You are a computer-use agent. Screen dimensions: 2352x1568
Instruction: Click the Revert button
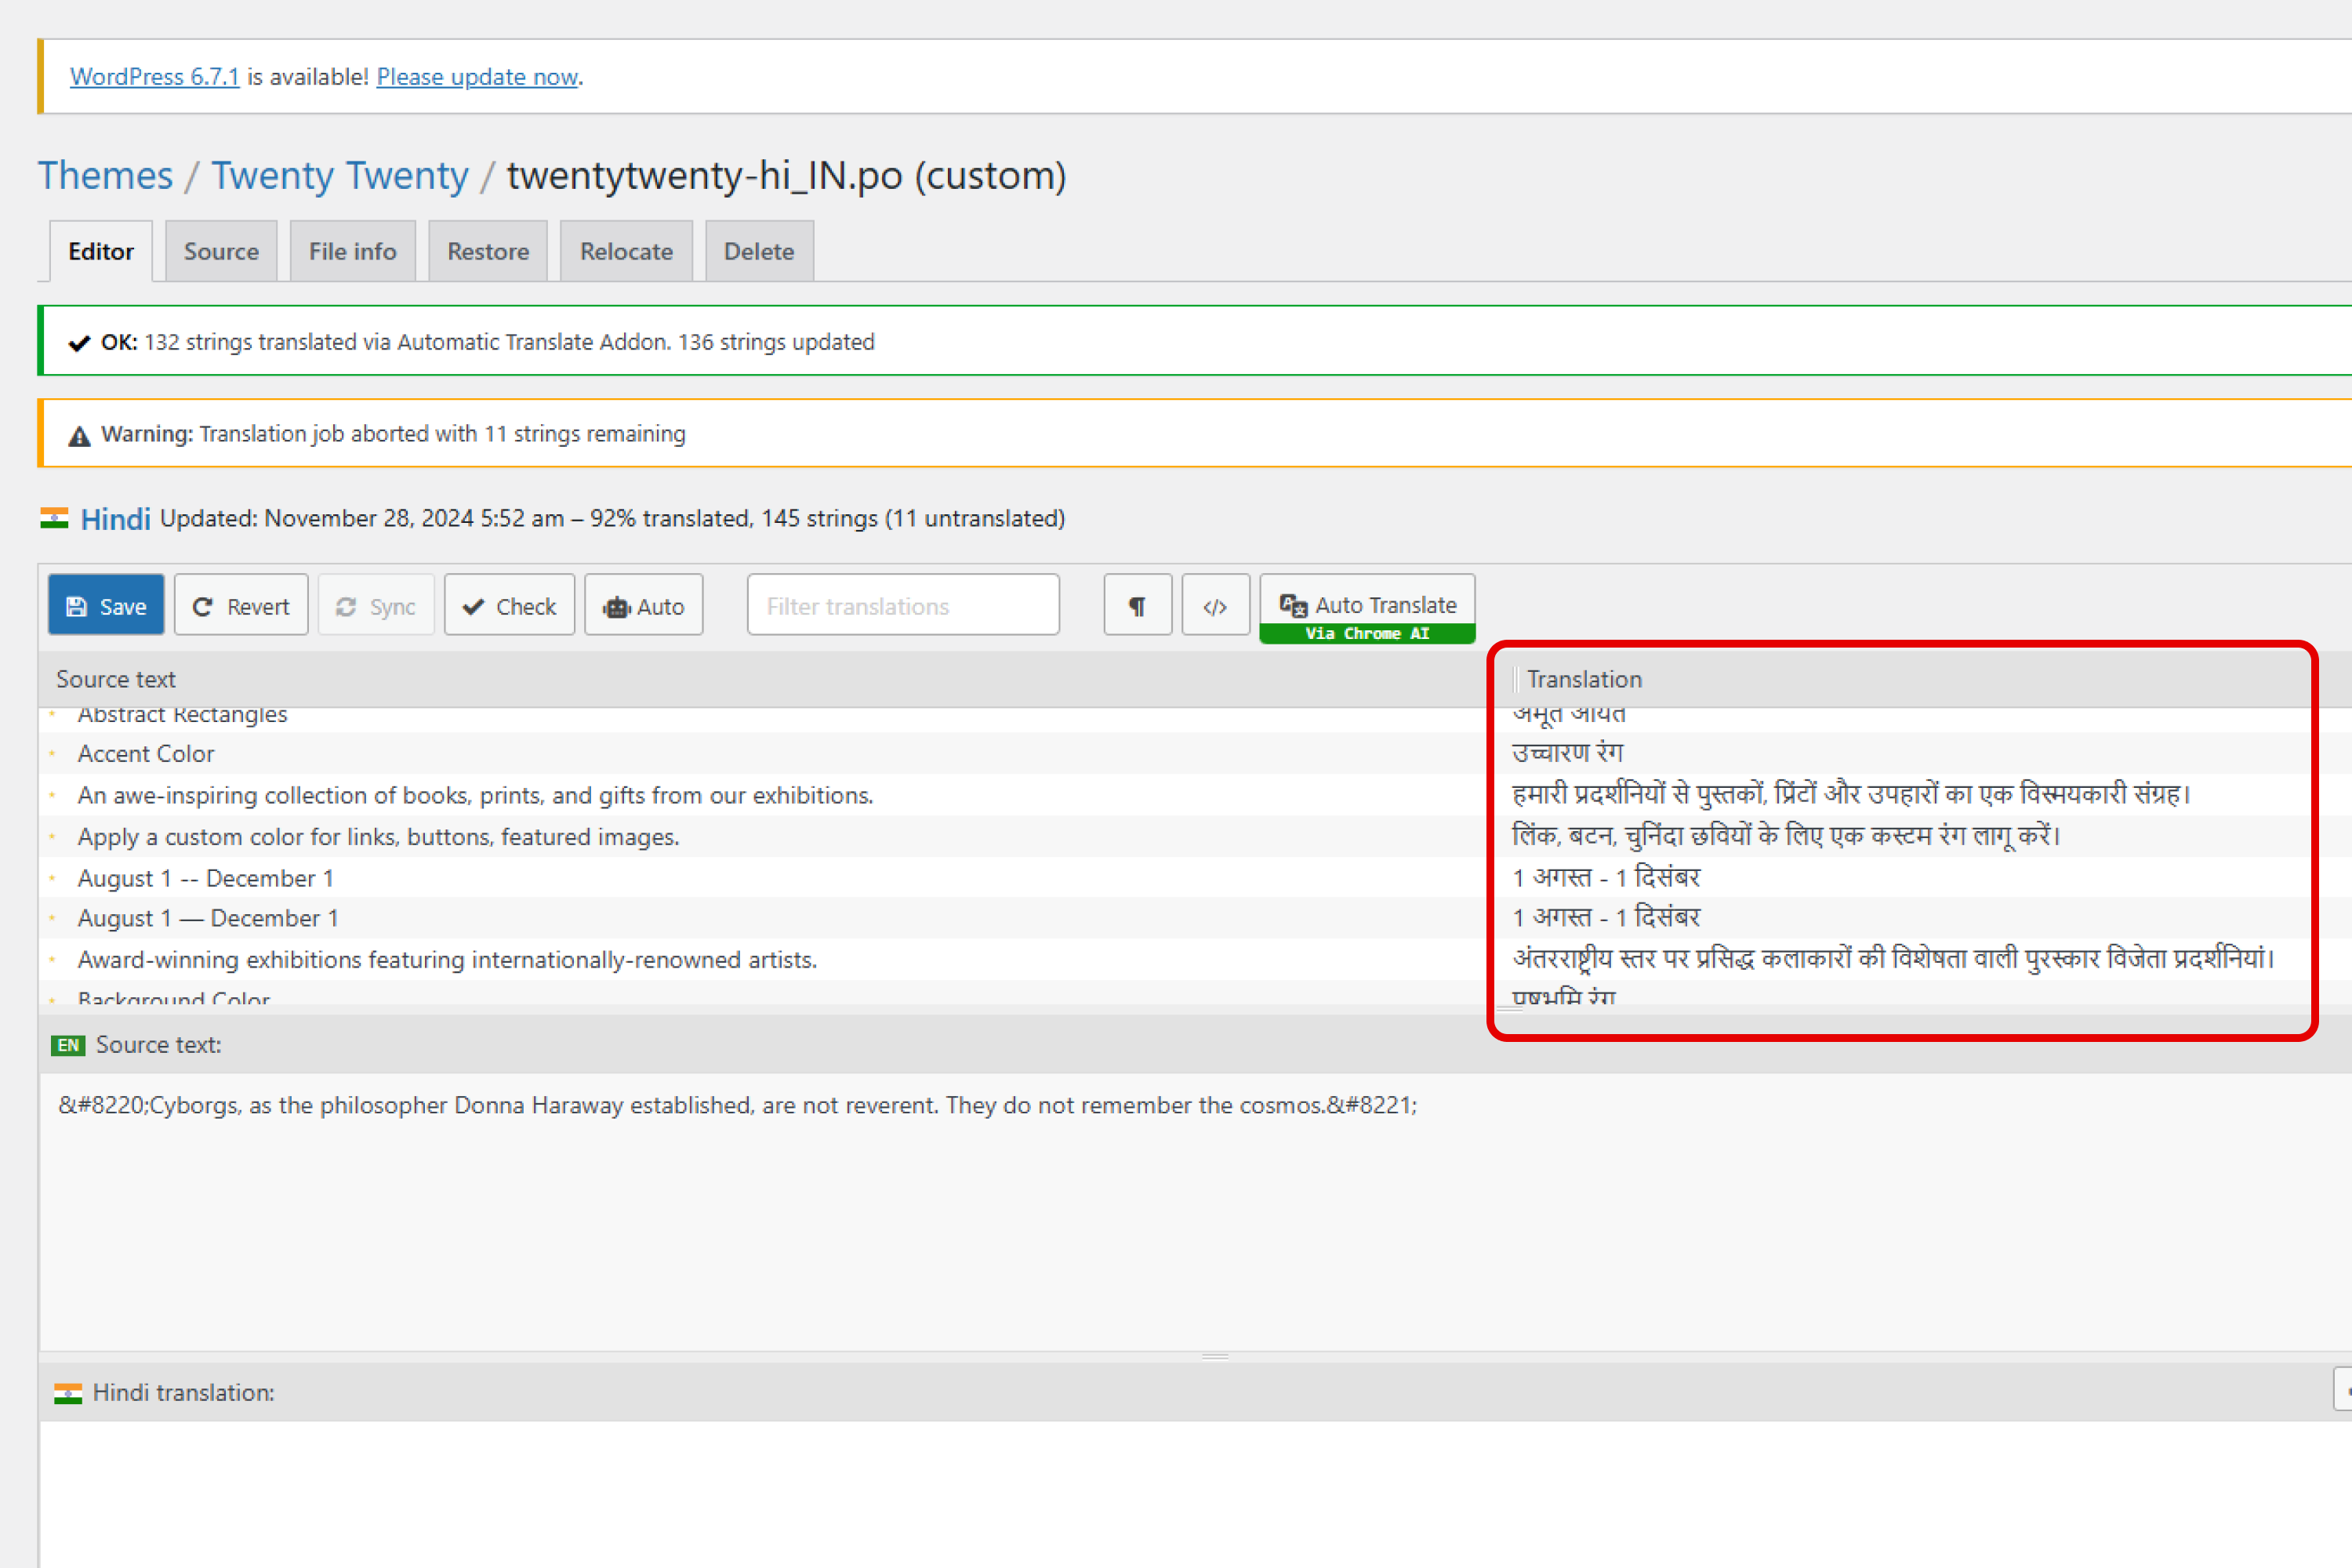pyautogui.click(x=240, y=606)
